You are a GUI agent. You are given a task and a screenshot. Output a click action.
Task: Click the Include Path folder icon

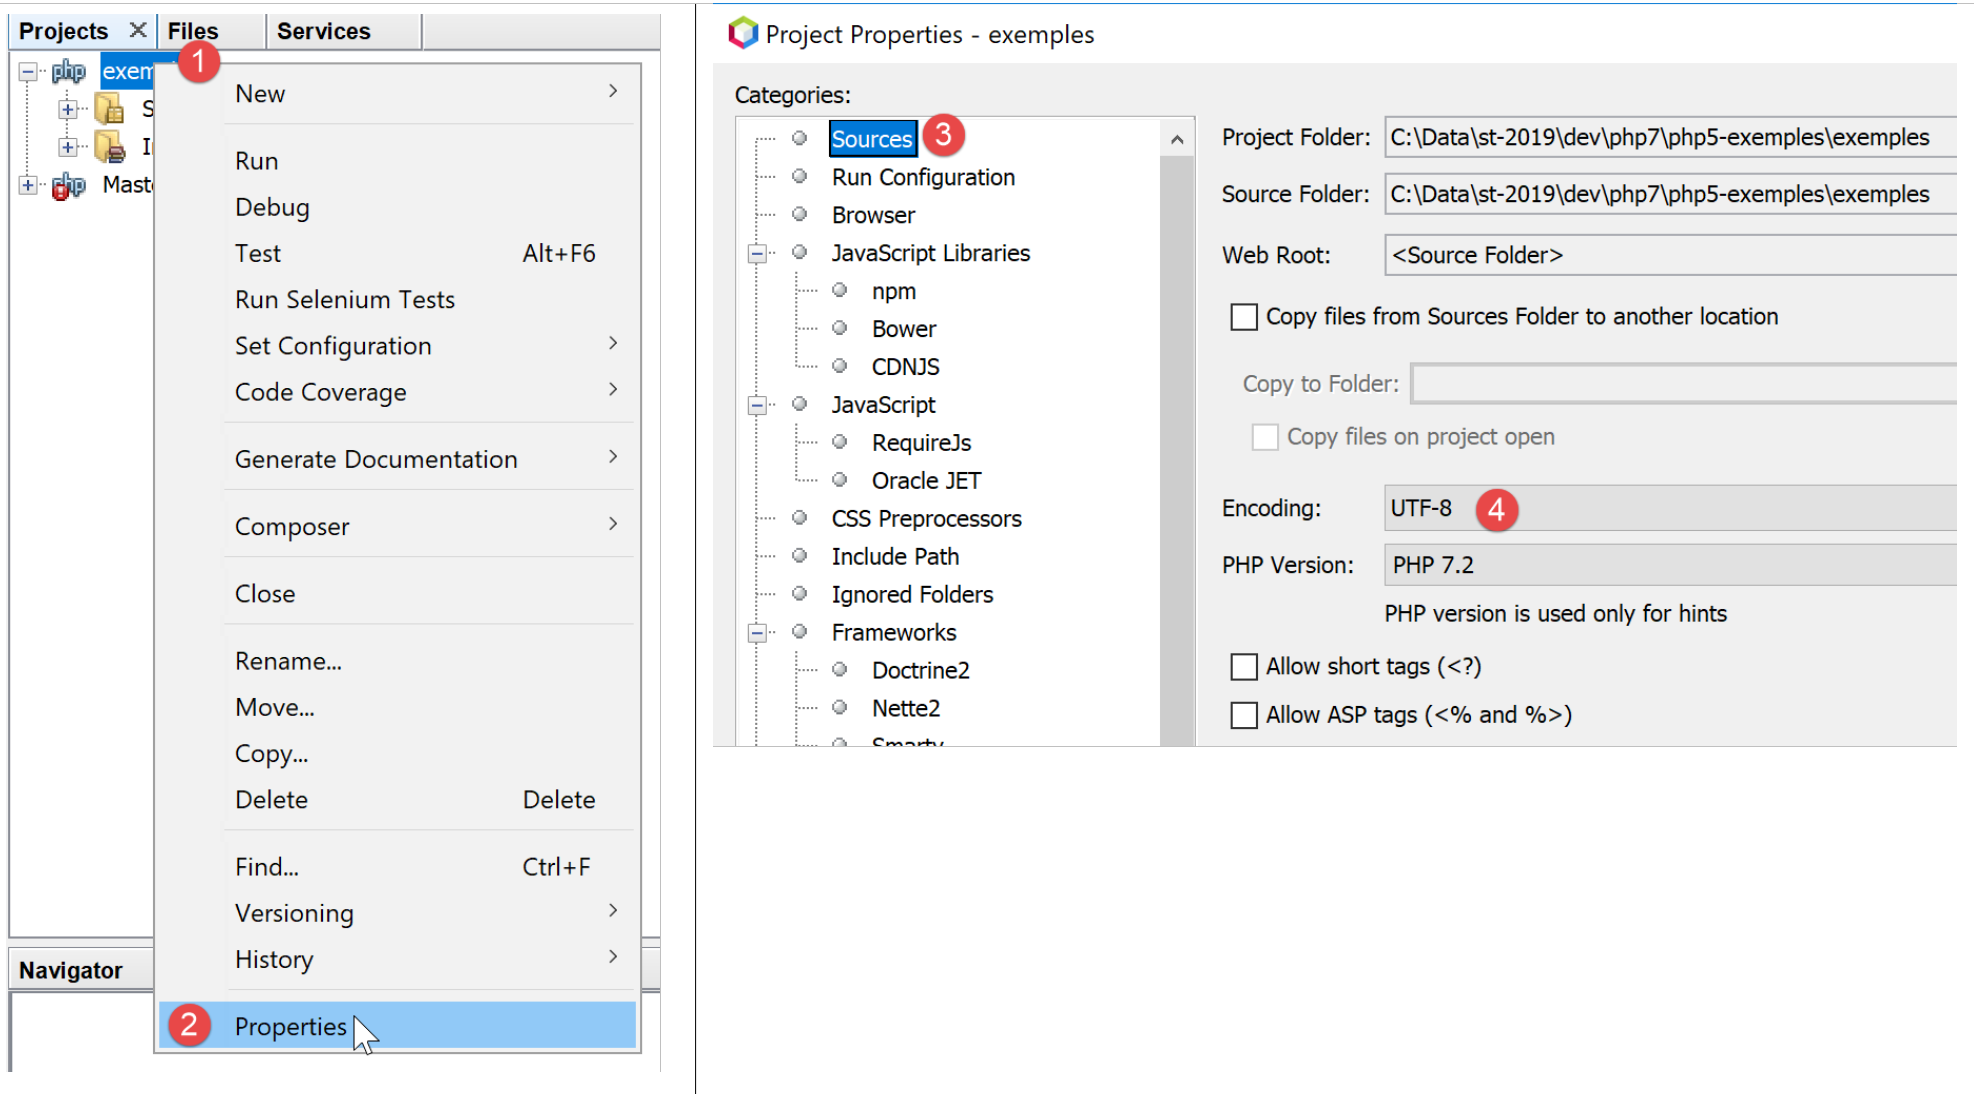[109, 147]
